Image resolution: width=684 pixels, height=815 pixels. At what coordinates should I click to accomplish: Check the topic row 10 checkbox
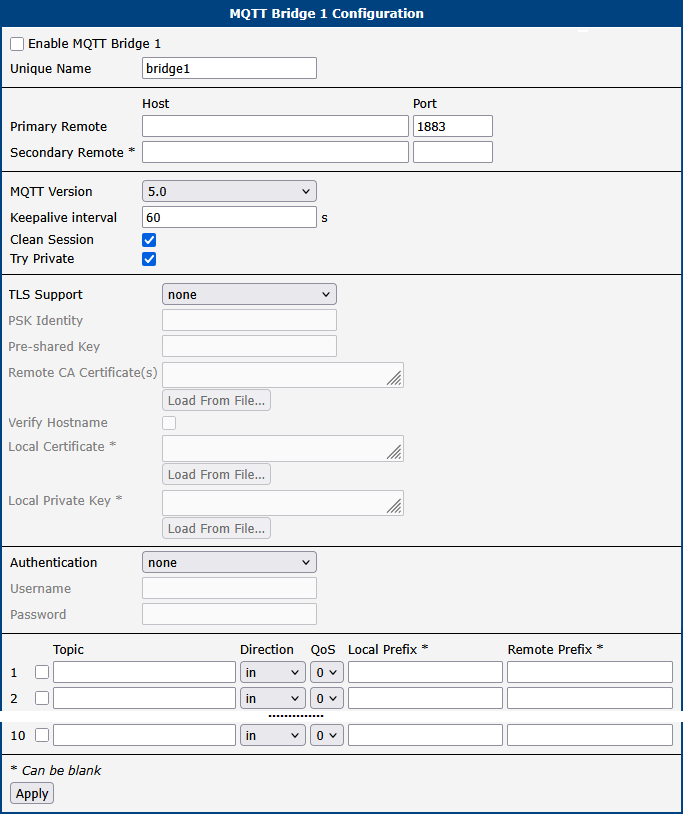tap(42, 735)
